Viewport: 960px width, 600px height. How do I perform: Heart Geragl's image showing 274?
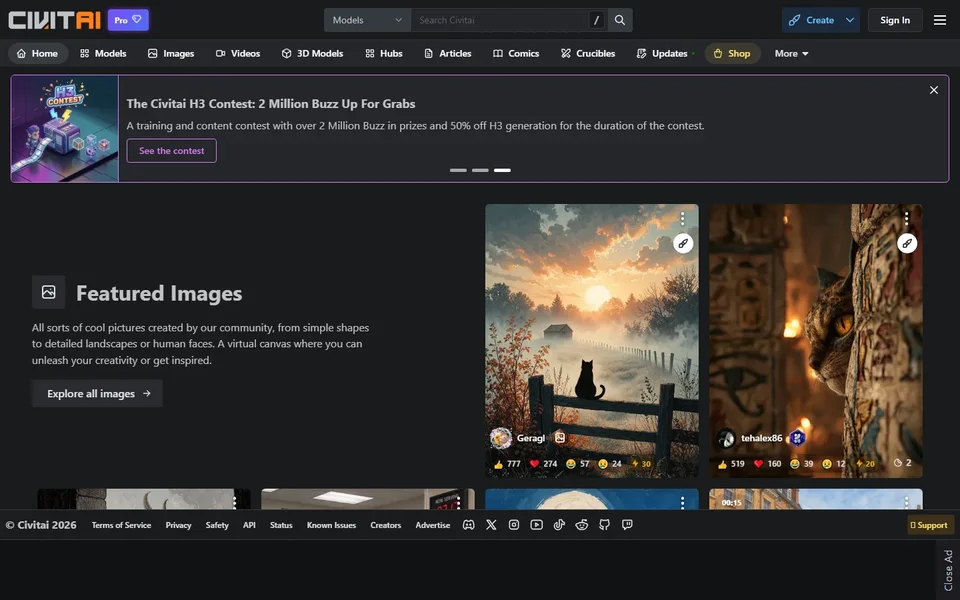[543, 463]
